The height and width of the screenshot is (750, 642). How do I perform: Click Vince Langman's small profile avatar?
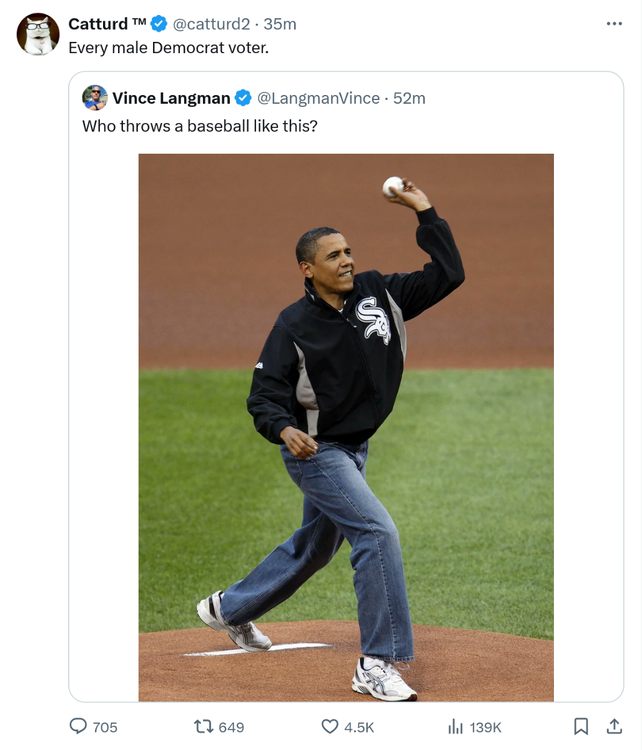[x=95, y=97]
